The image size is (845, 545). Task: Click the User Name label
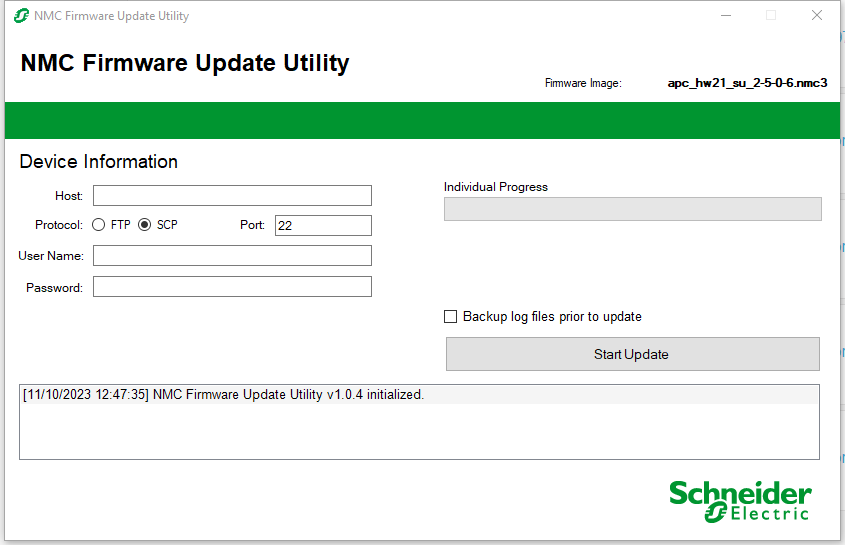click(51, 256)
